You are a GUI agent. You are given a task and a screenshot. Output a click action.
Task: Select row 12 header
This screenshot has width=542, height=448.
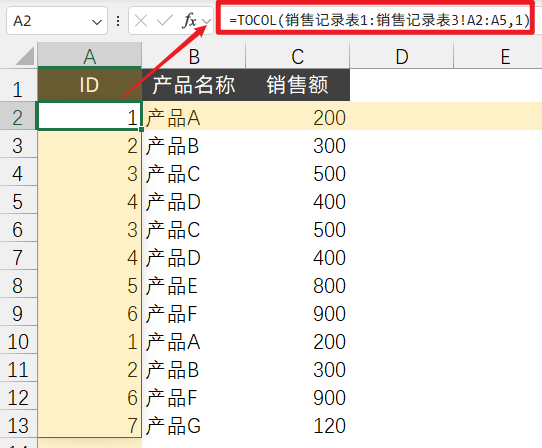(x=18, y=396)
